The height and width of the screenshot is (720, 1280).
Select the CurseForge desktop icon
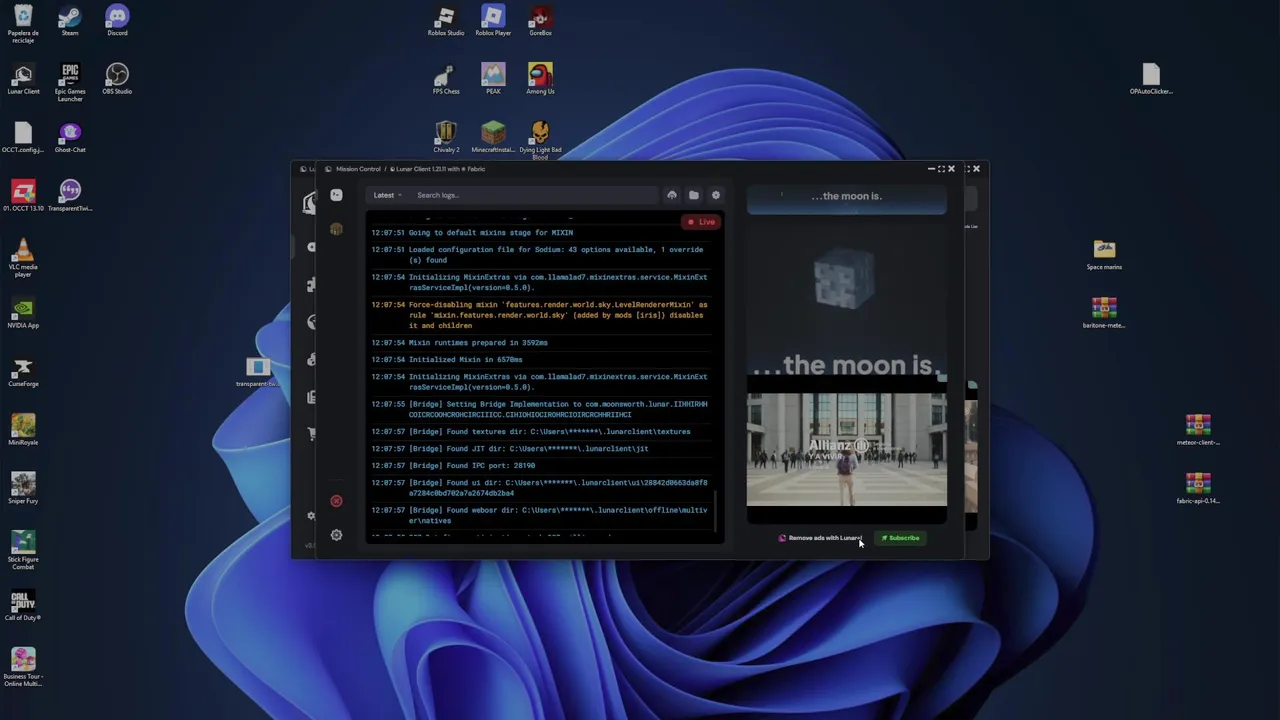(23, 372)
